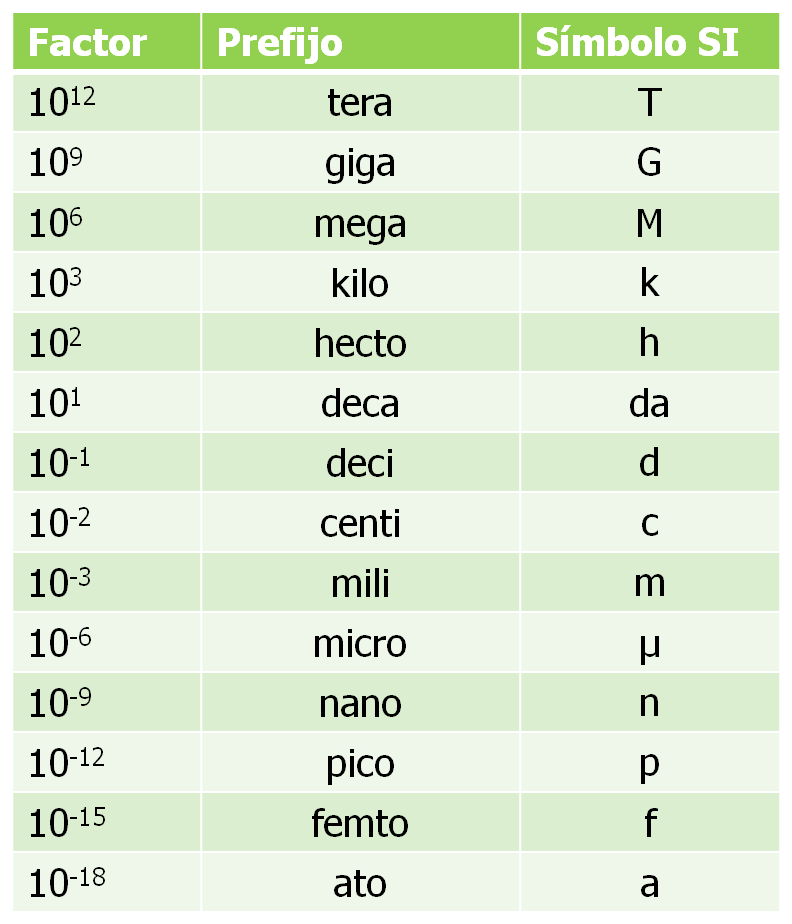The height and width of the screenshot is (924, 792).
Task: Select the hecto prefix cell
Action: pyautogui.click(x=360, y=343)
